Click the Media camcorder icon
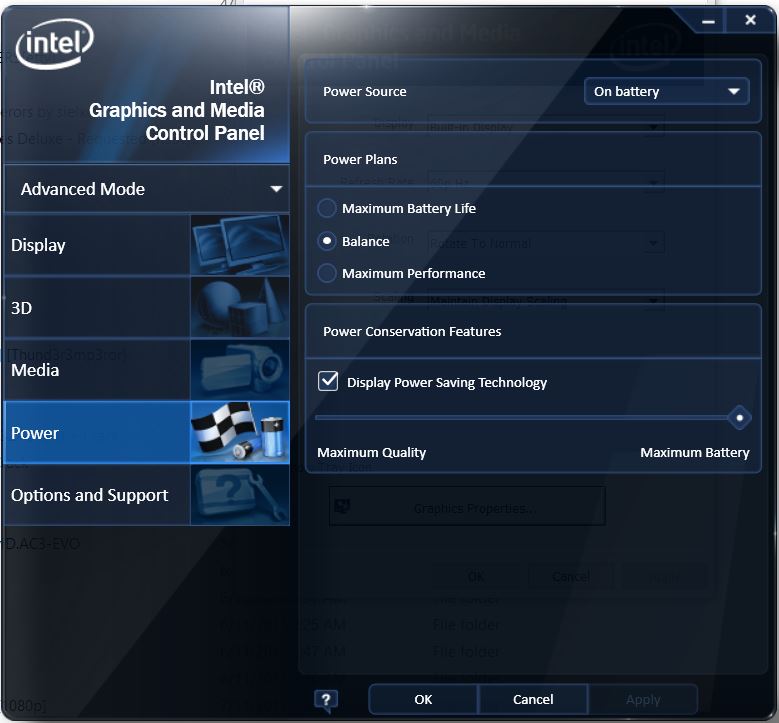The height and width of the screenshot is (723, 779). (240, 370)
